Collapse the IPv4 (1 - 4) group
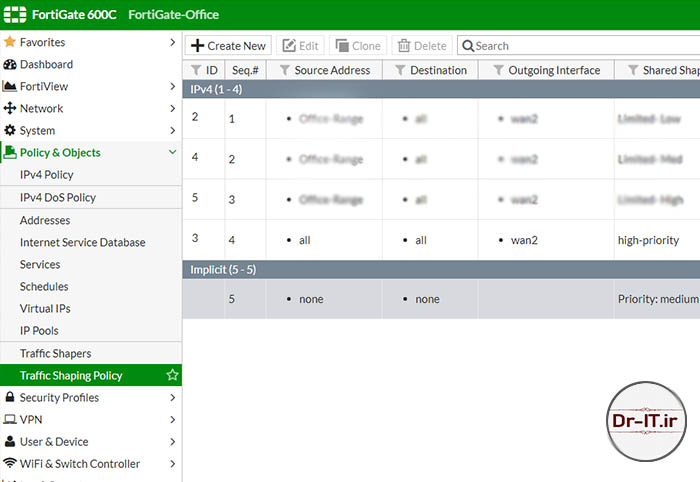This screenshot has height=482, width=700. pos(230,90)
